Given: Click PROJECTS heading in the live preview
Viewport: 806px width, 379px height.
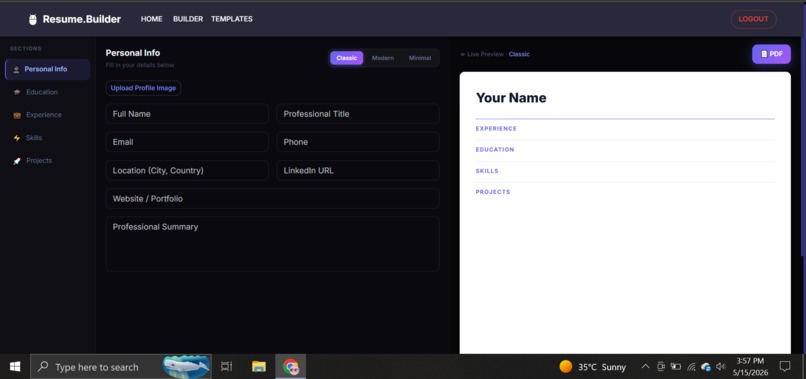Looking at the screenshot, I should 493,192.
